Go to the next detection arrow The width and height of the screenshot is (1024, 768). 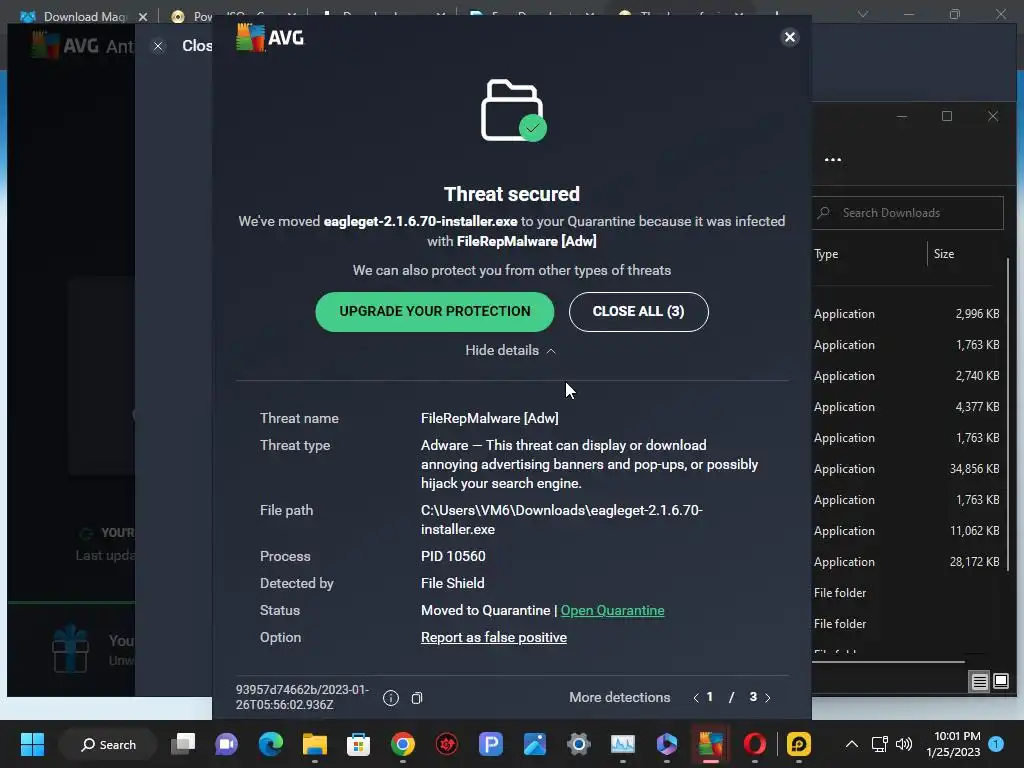click(x=767, y=697)
